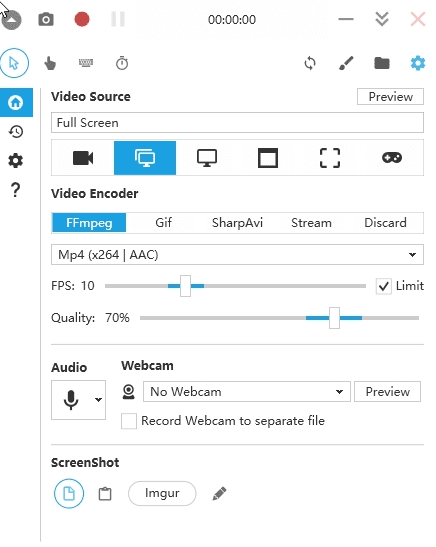Open the overlay brush icon

[346, 63]
